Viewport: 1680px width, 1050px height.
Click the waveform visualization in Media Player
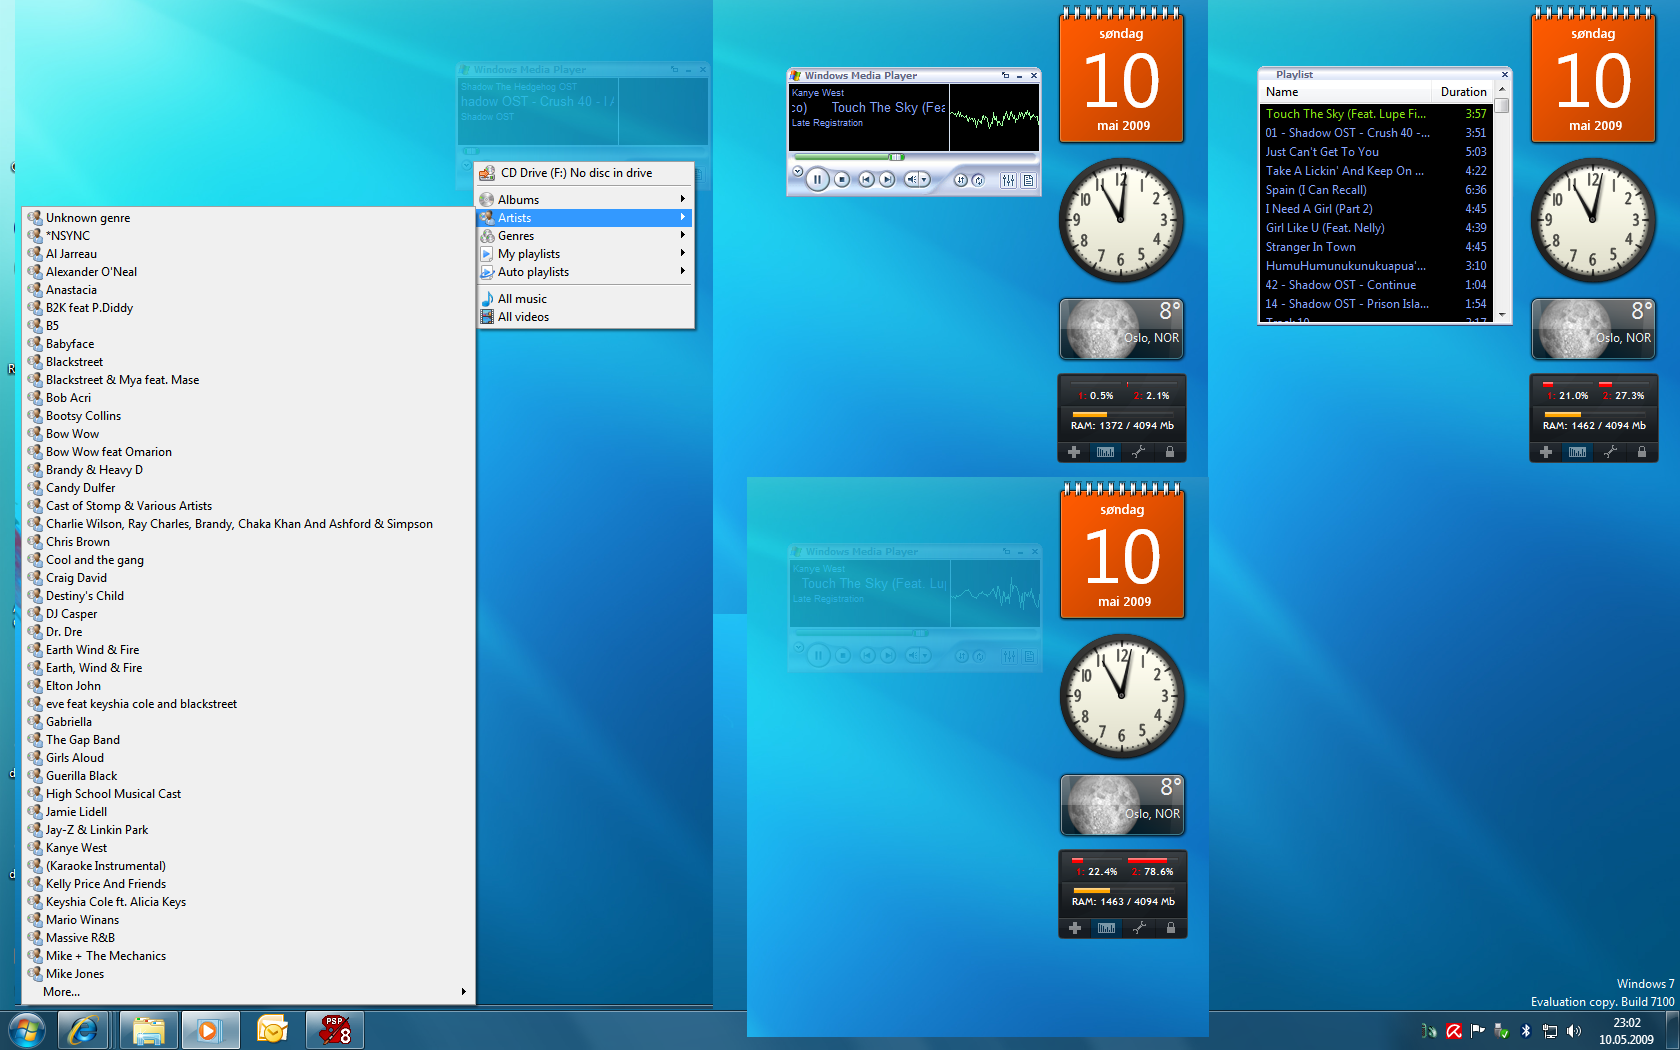(x=994, y=118)
